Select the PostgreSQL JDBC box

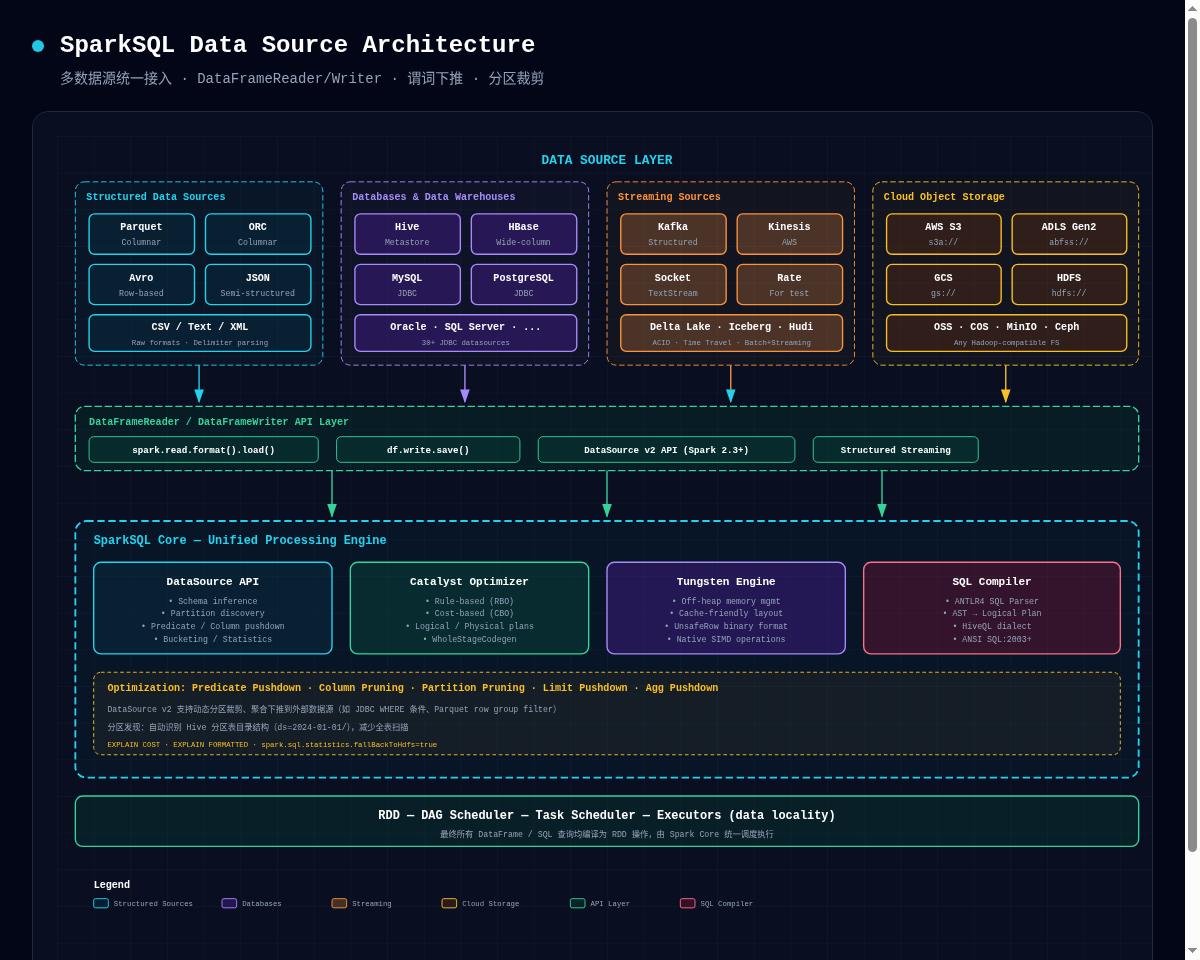click(x=524, y=285)
